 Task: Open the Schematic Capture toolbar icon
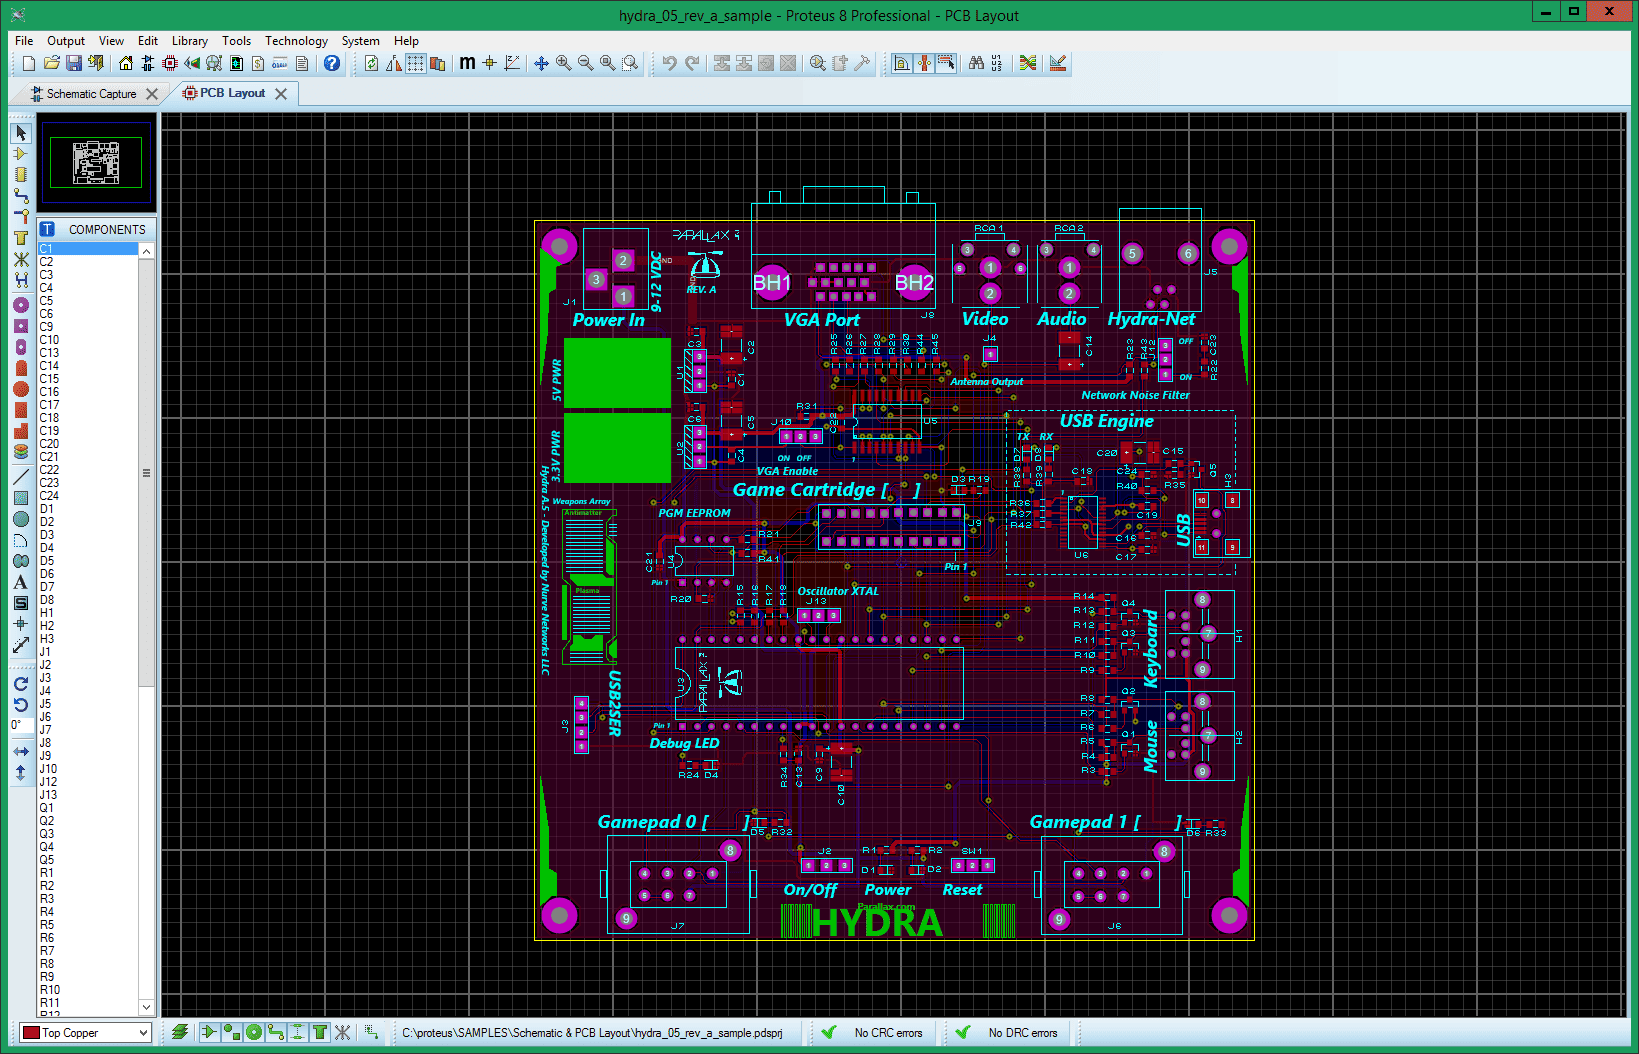pyautogui.click(x=147, y=63)
